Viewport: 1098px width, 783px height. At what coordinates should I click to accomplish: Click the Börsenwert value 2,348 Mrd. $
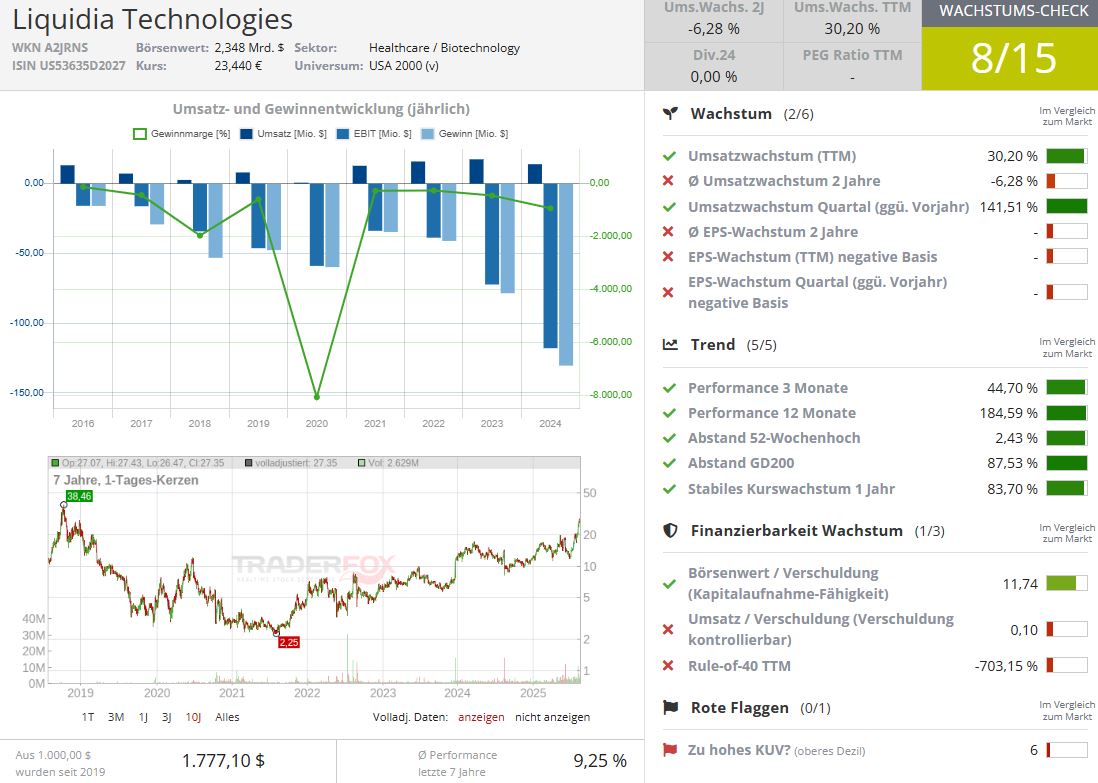249,48
